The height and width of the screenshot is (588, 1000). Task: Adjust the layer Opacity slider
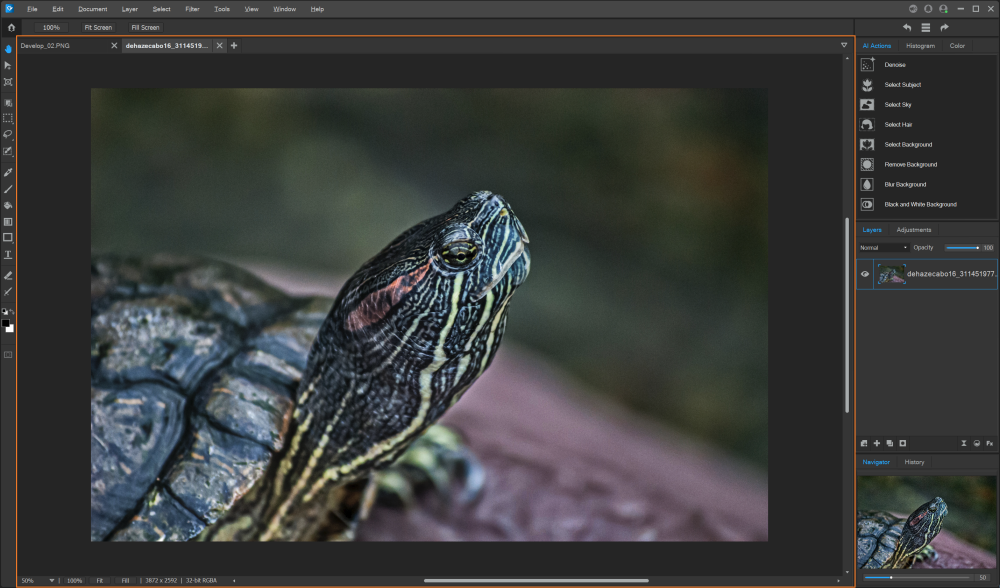point(962,247)
